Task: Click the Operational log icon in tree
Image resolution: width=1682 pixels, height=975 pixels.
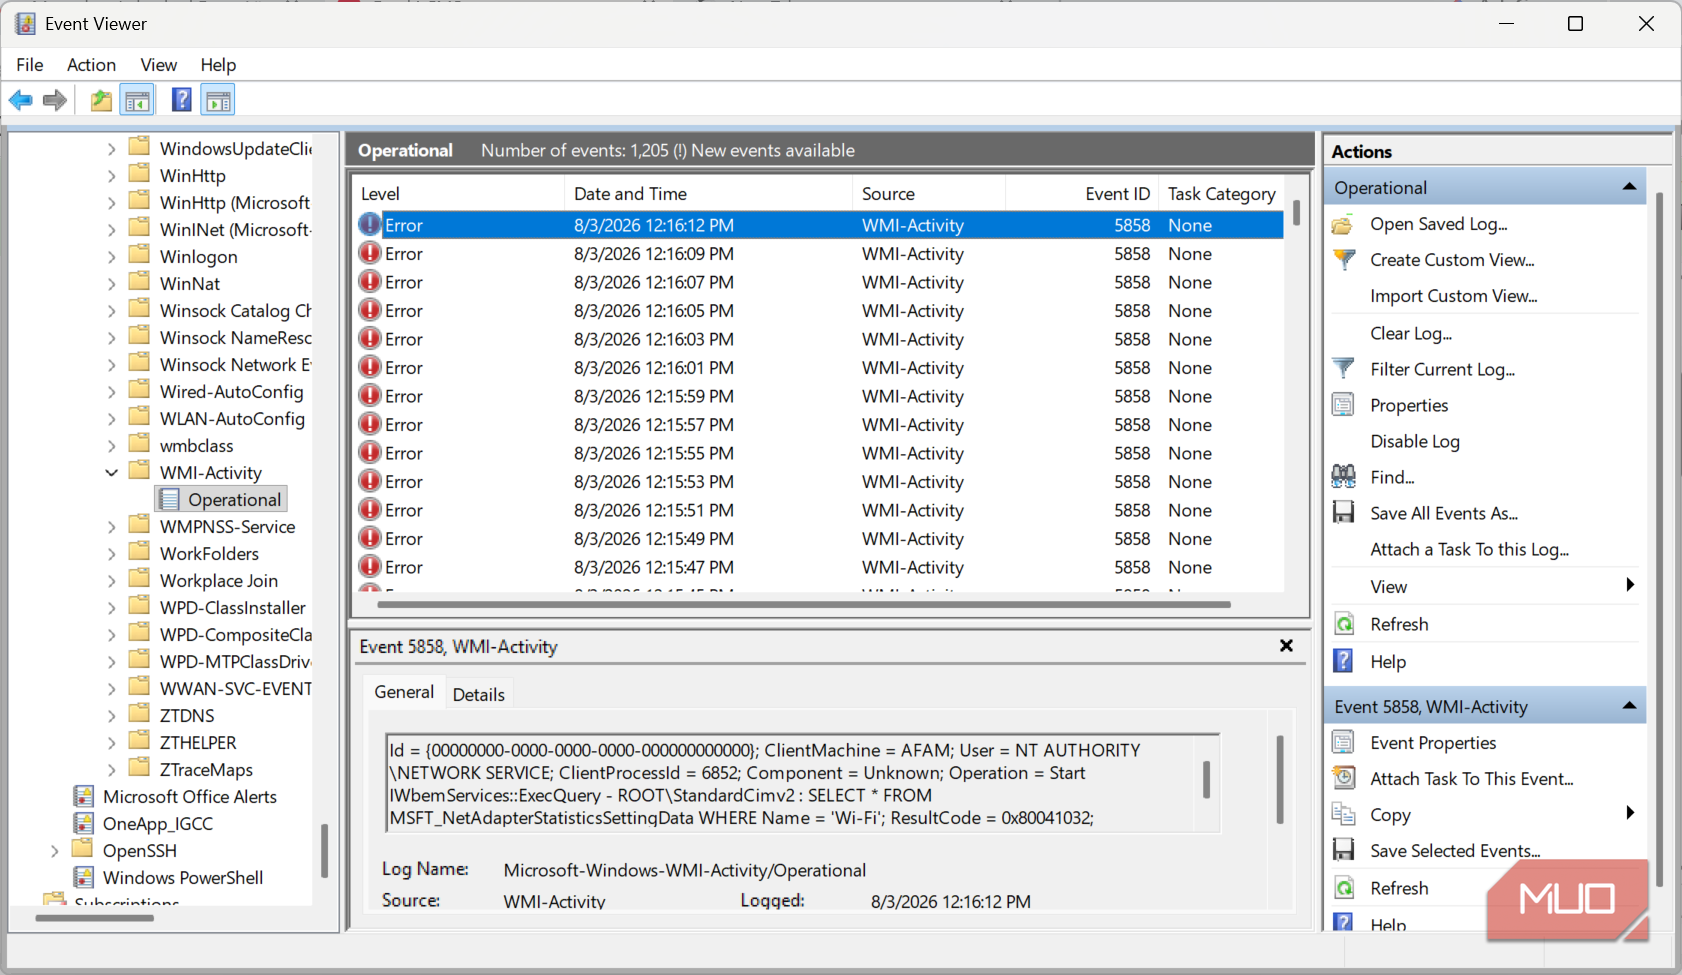Action: (x=170, y=499)
